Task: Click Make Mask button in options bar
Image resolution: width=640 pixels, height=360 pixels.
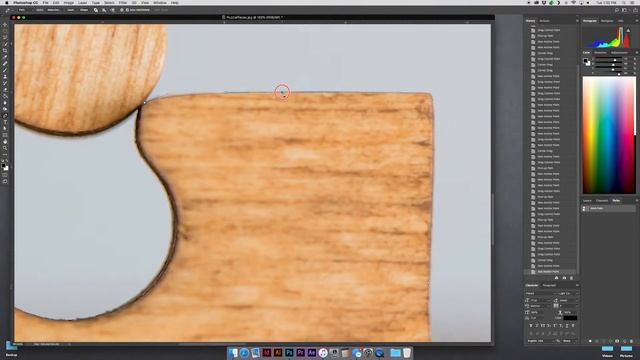Action: 71,10
